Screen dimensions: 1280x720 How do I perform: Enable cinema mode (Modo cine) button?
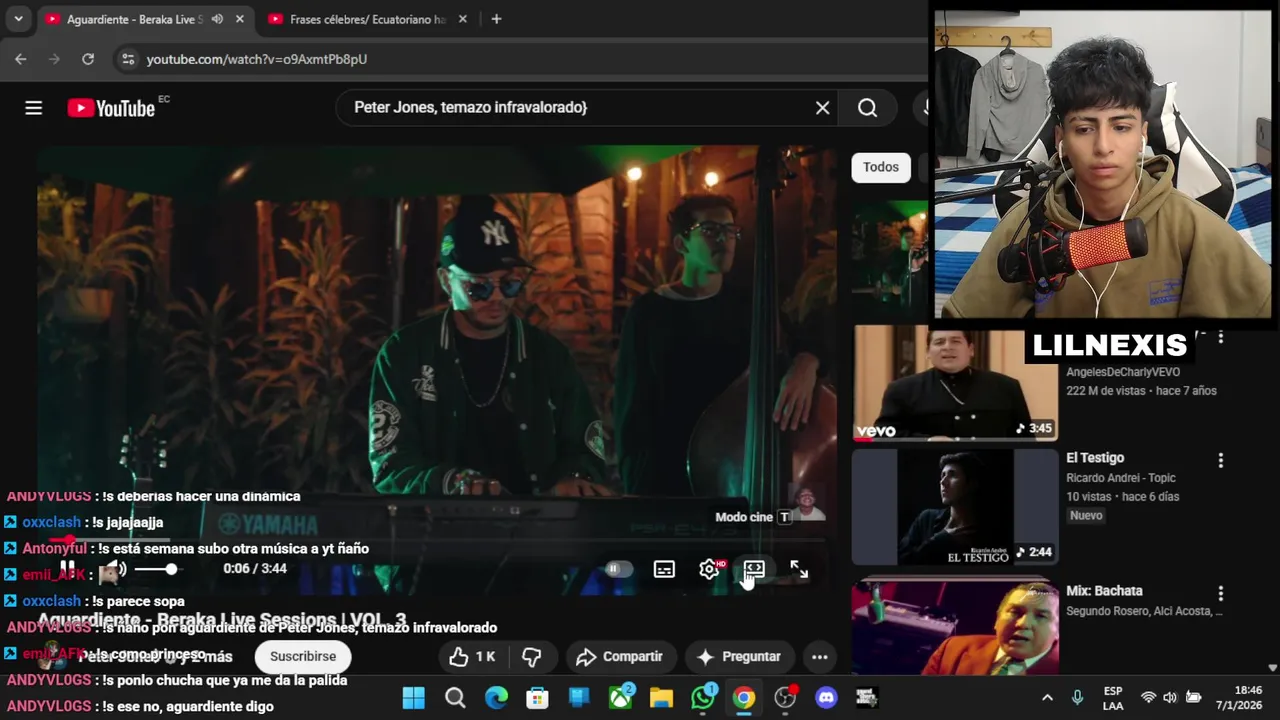click(754, 569)
